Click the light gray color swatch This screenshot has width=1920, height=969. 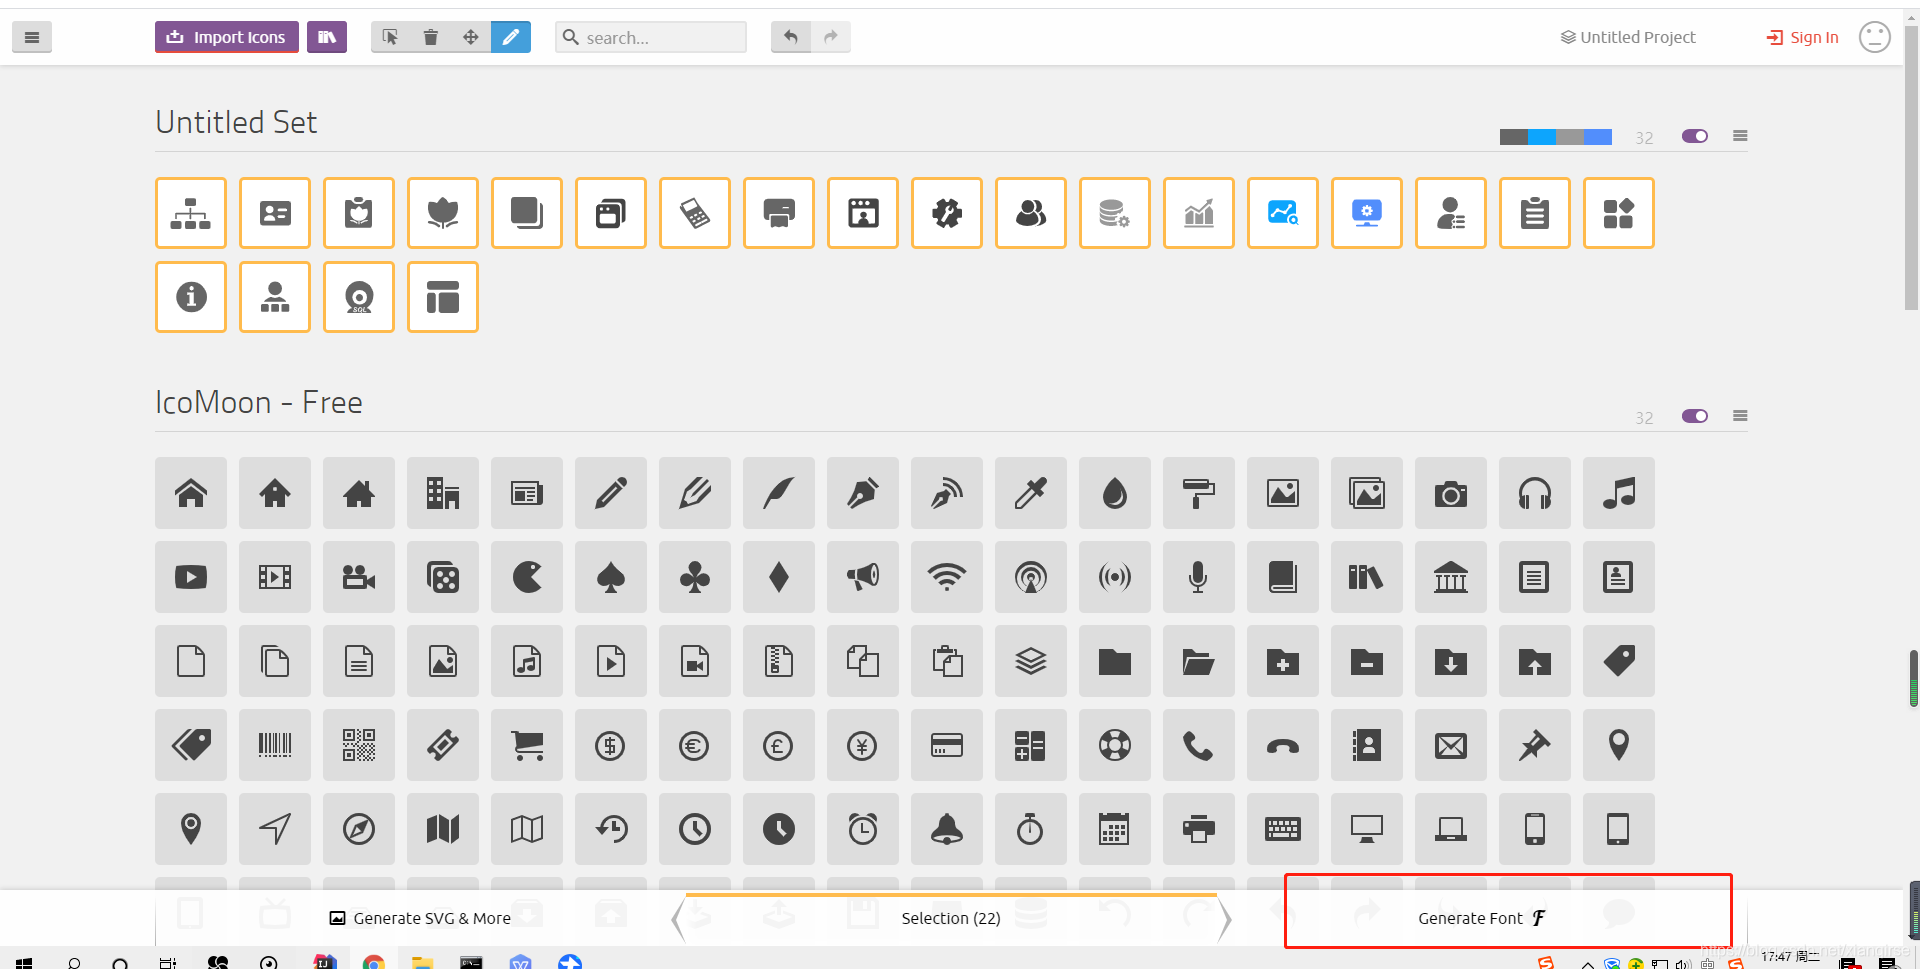click(1570, 137)
